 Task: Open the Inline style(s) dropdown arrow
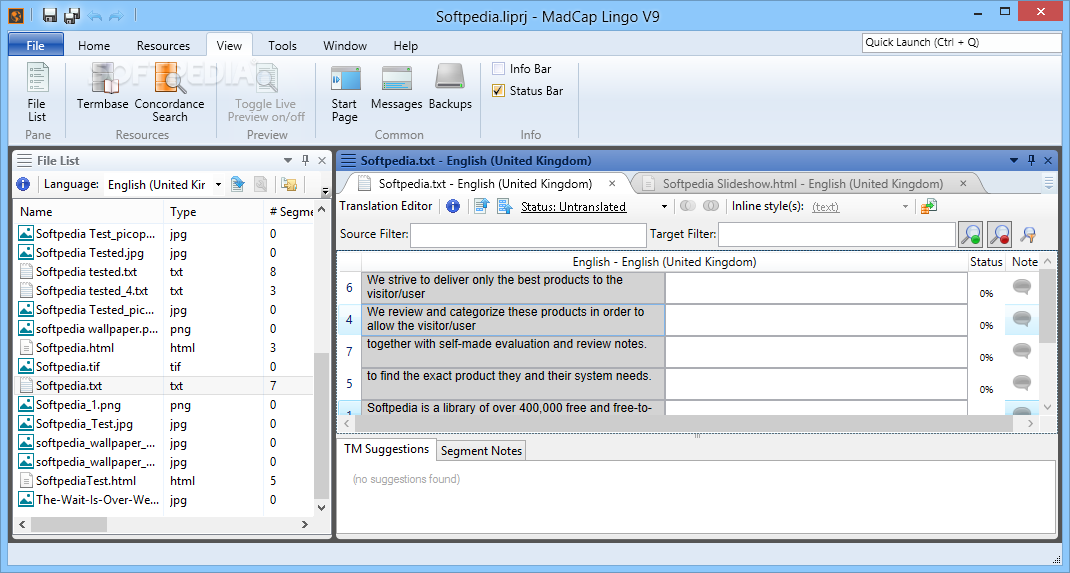[906, 206]
